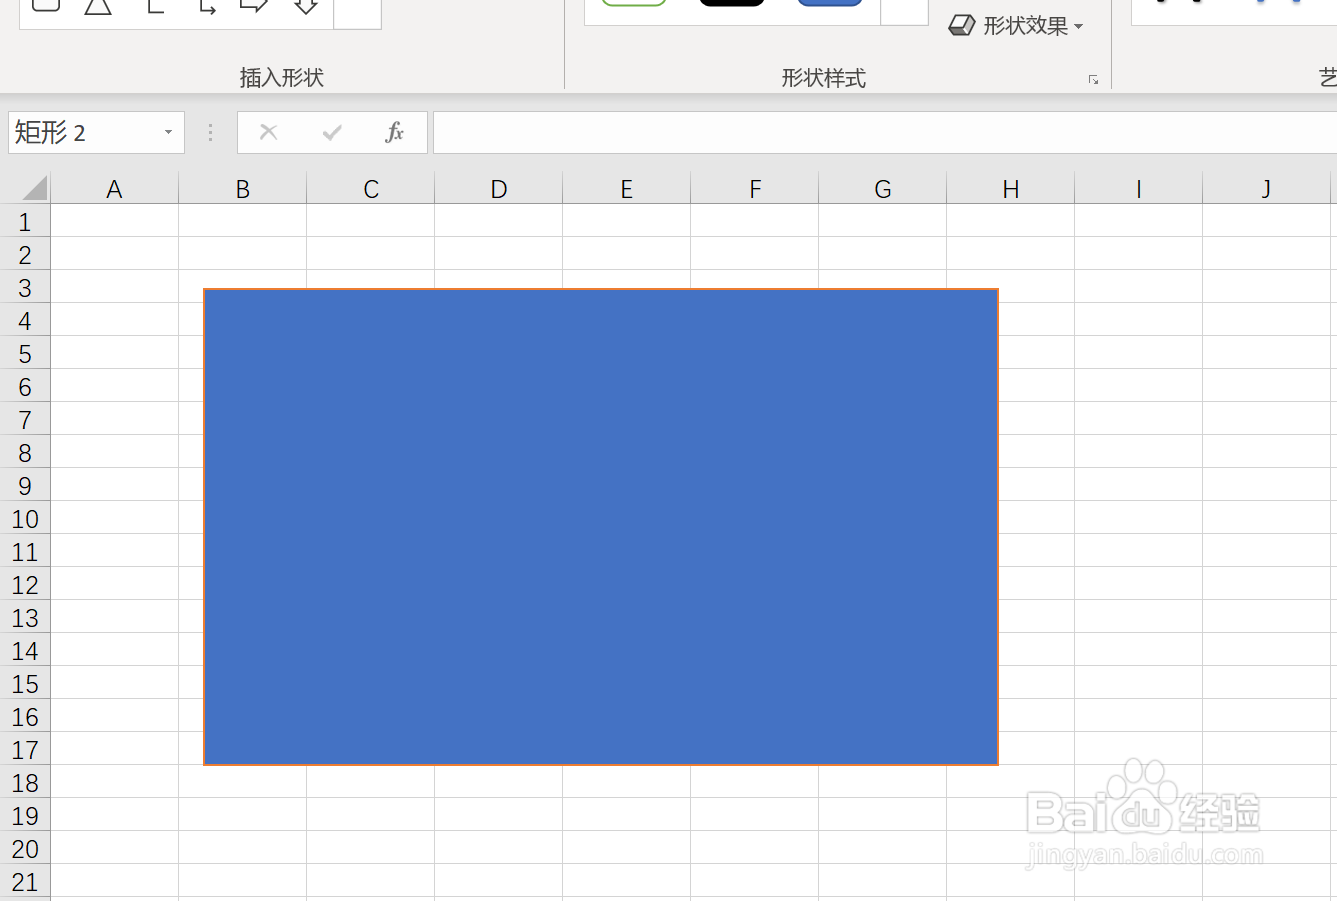Image resolution: width=1337 pixels, height=901 pixels.
Task: Apply the black filled shape style preset
Action: (x=732, y=3)
